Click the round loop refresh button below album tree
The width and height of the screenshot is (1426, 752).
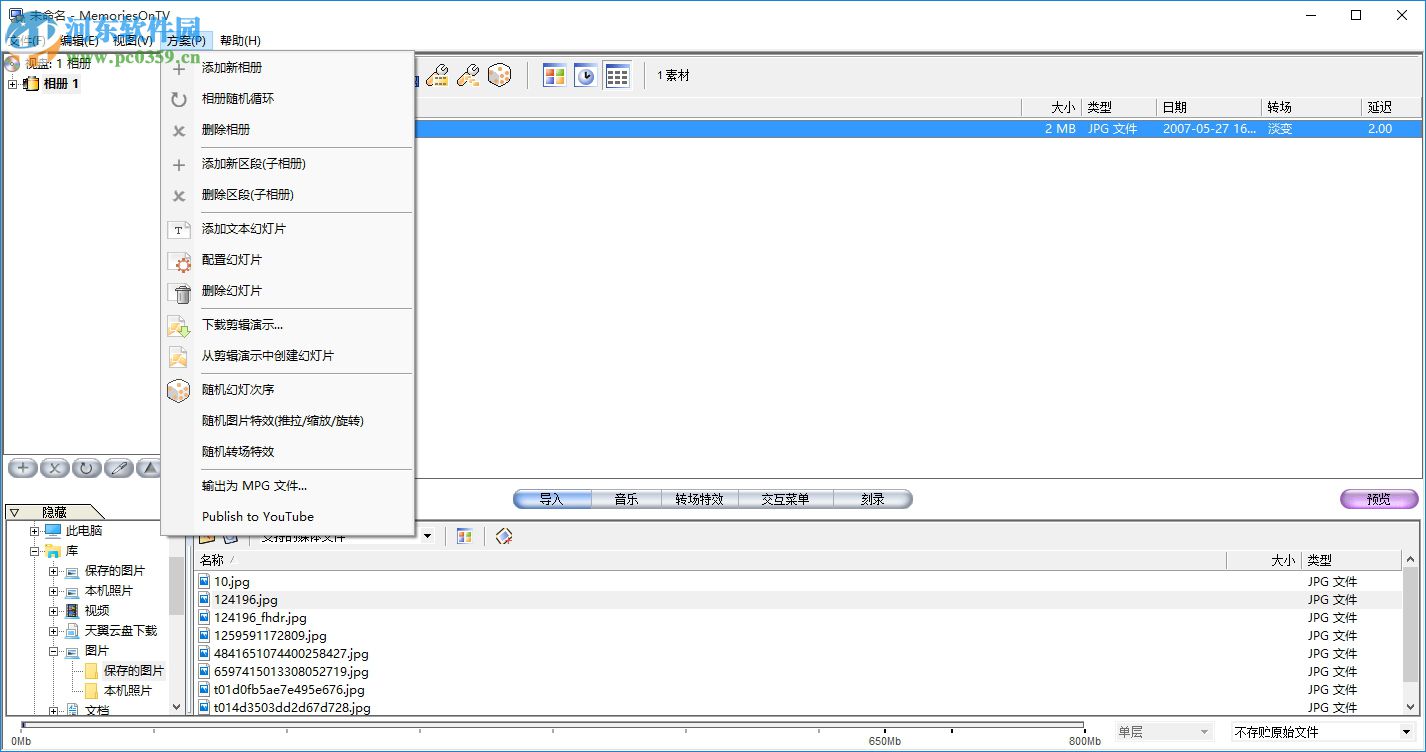(x=87, y=468)
